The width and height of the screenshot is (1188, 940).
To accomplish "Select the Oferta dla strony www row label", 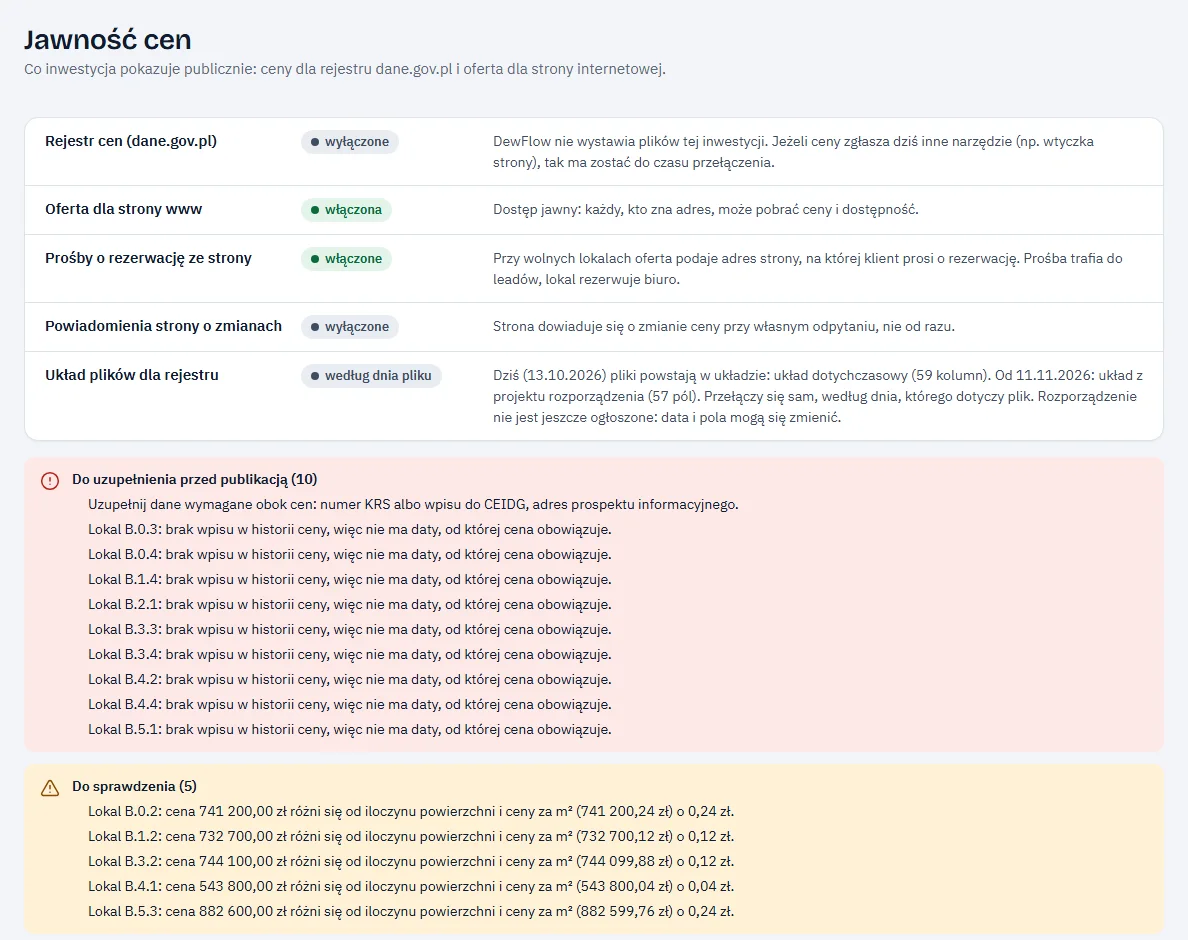I will click(123, 209).
